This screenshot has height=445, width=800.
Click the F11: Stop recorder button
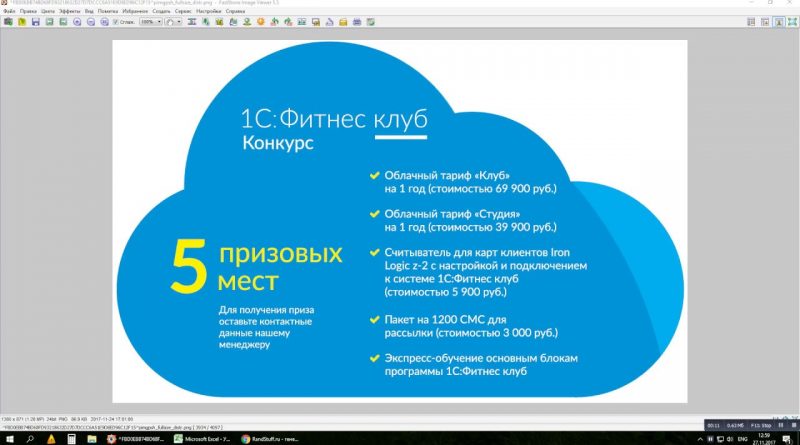[x=761, y=426]
